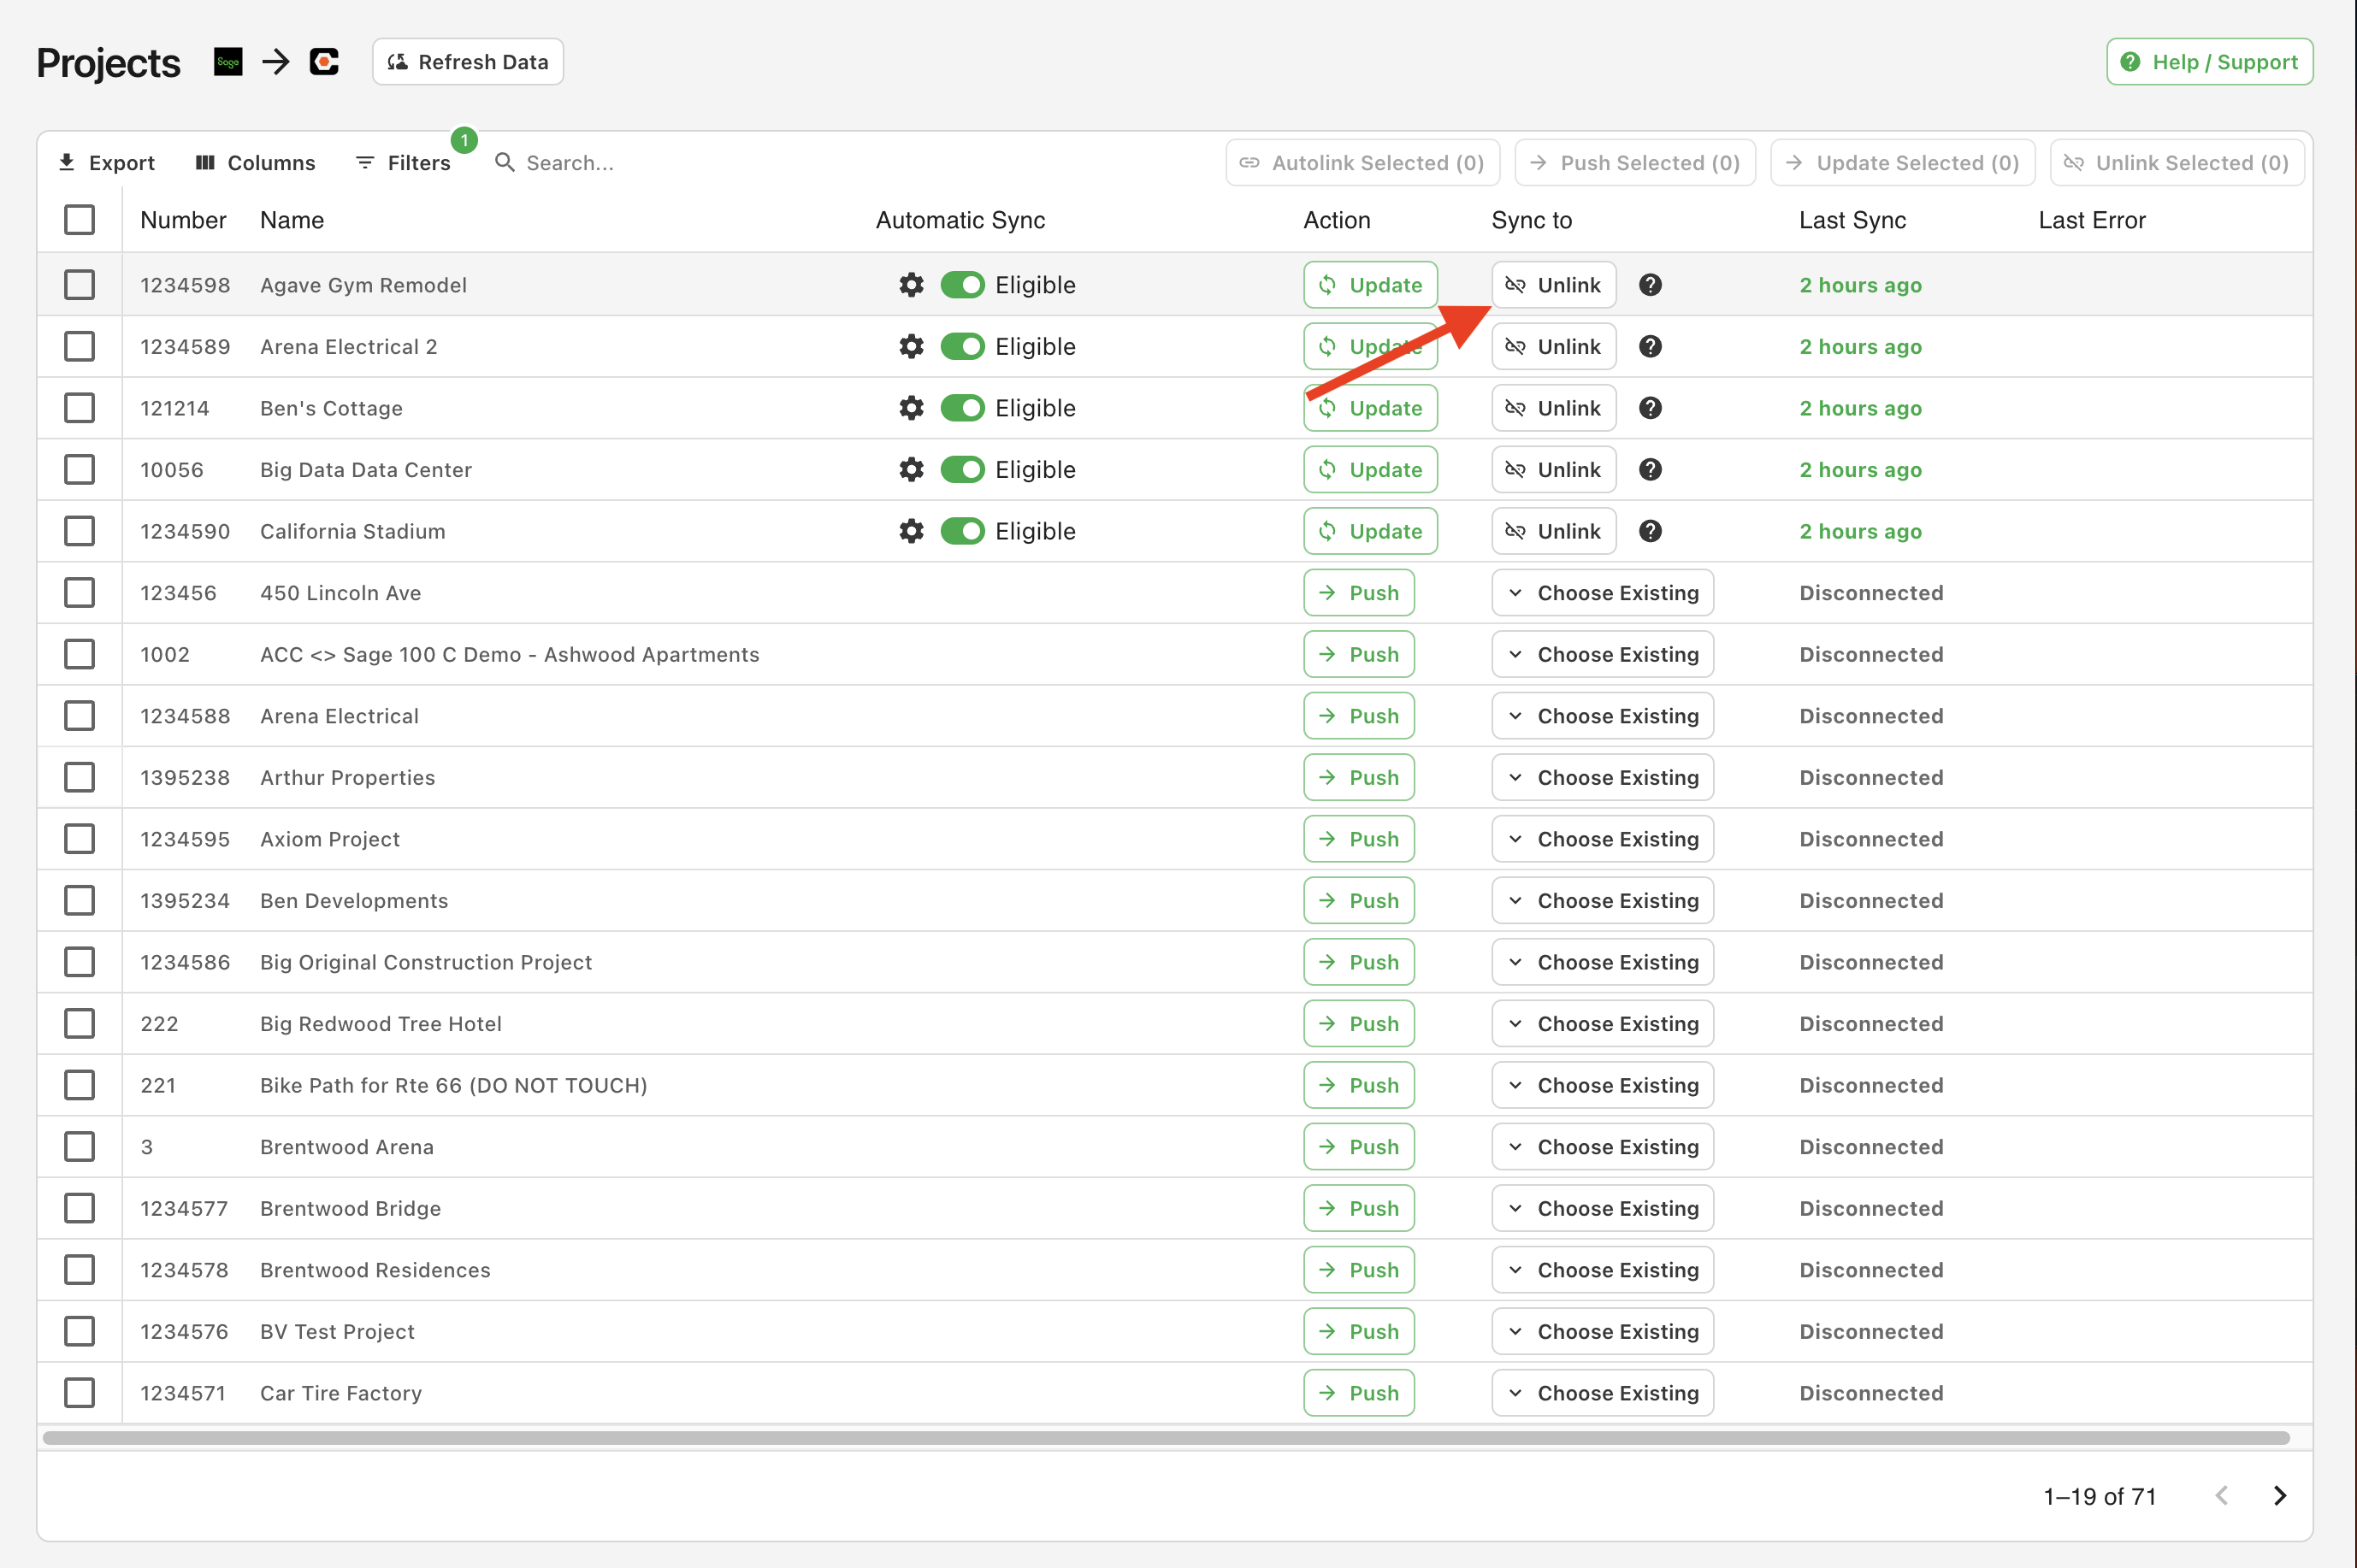Click the Refresh Data button
This screenshot has width=2357, height=1568.
[469, 62]
